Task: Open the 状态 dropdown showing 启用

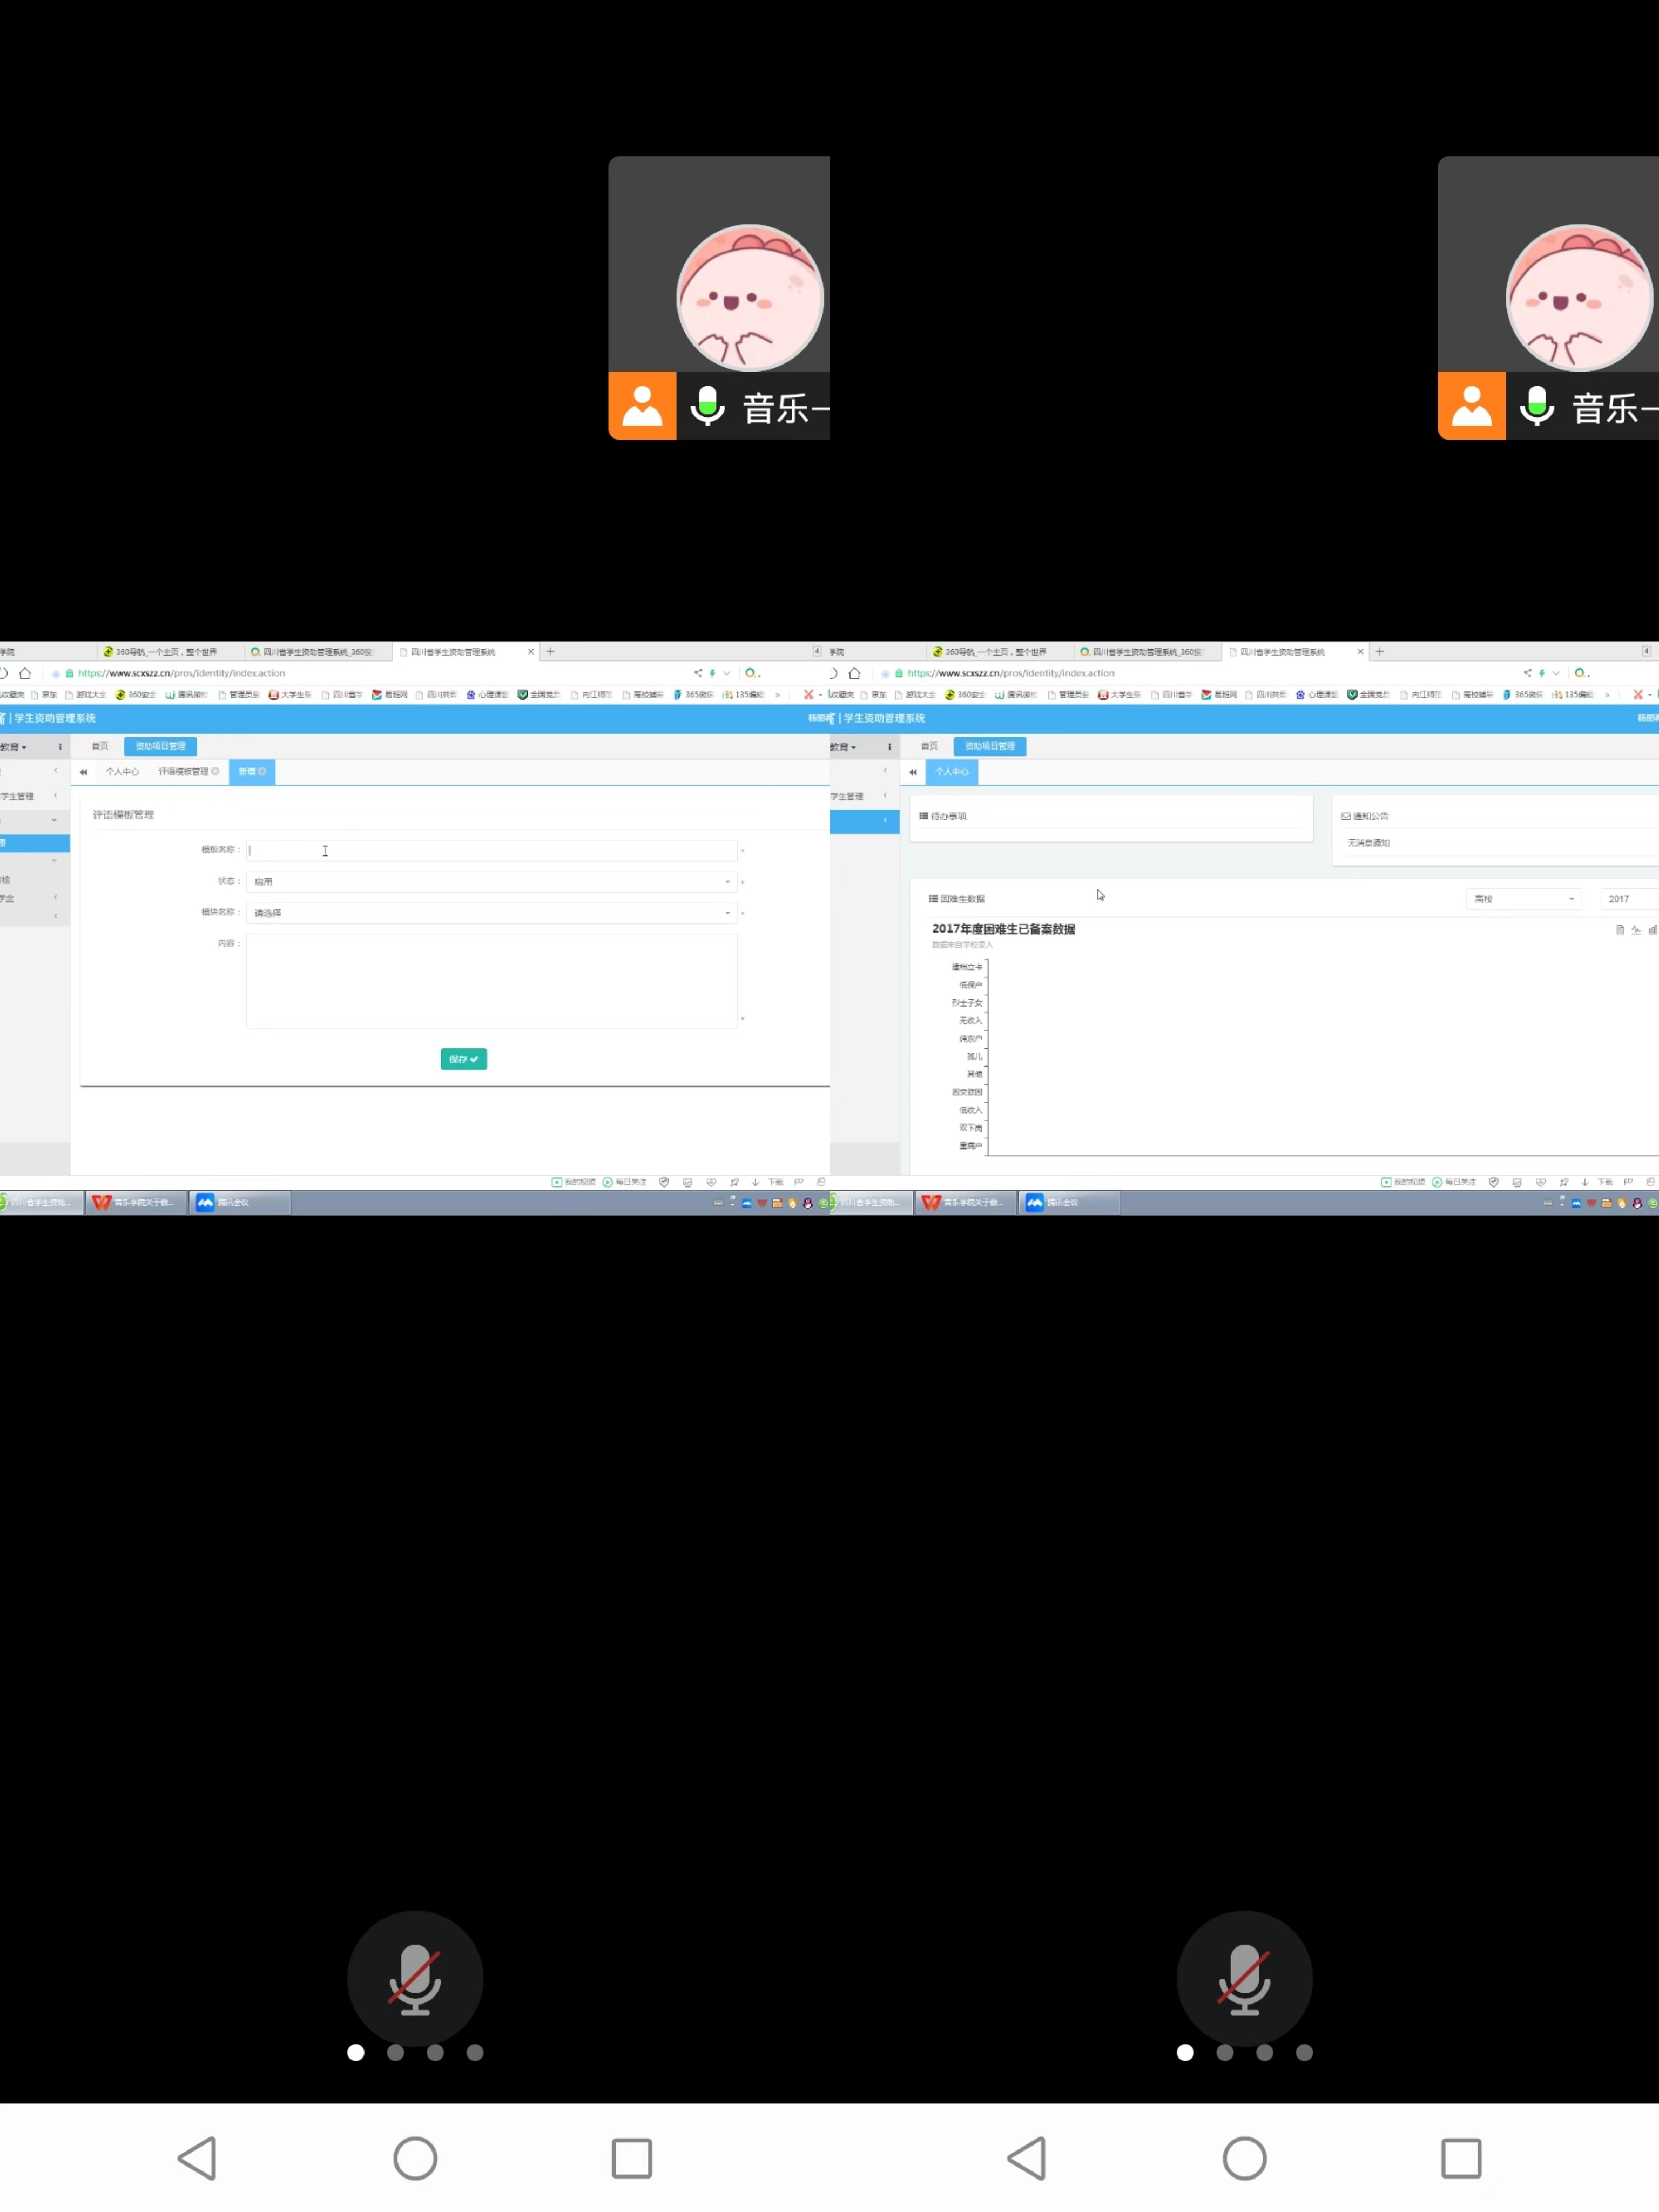Action: 491,881
